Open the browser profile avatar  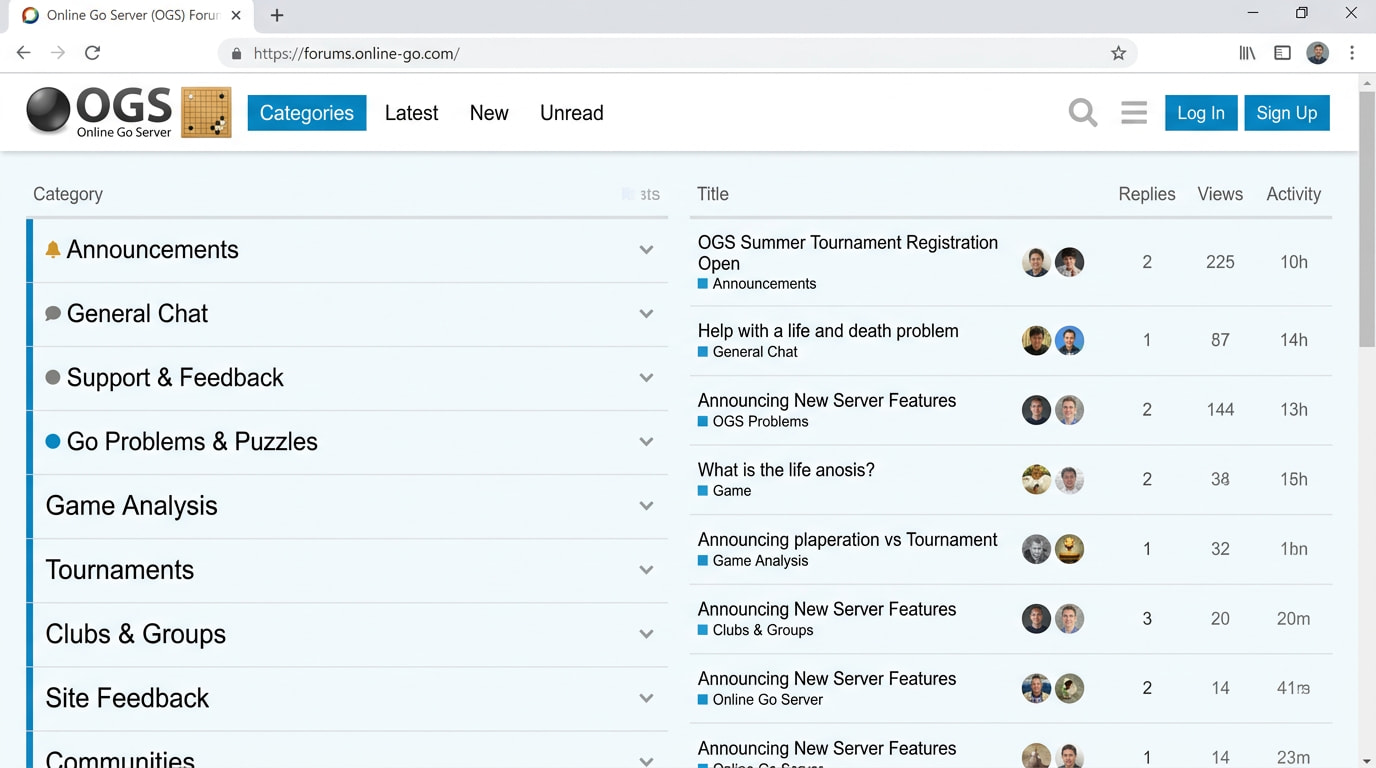coord(1317,53)
